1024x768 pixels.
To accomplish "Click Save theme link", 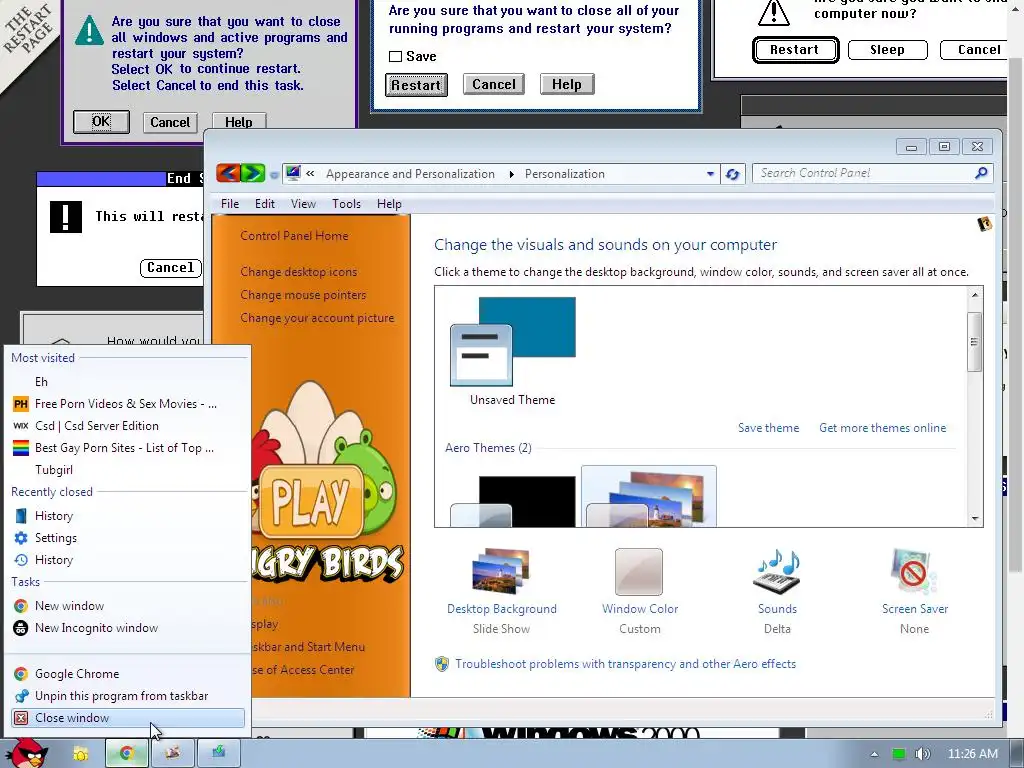I will [769, 428].
